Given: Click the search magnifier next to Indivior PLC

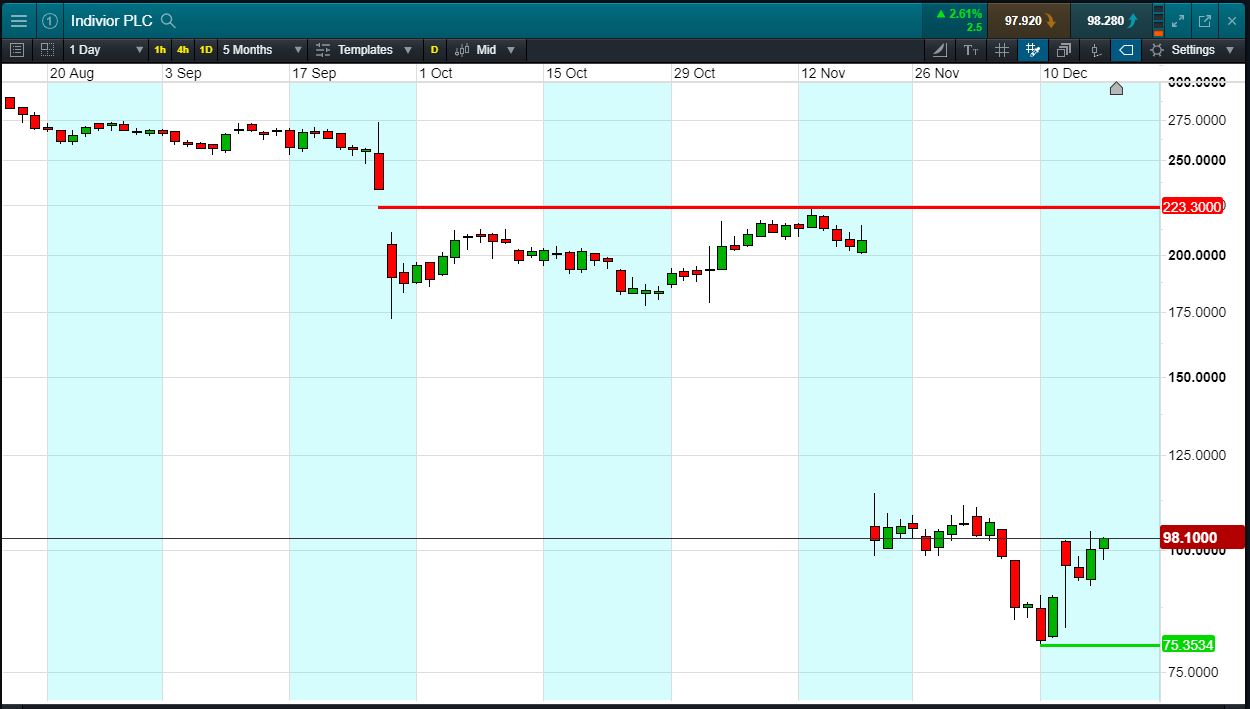Looking at the screenshot, I should click(x=168, y=20).
